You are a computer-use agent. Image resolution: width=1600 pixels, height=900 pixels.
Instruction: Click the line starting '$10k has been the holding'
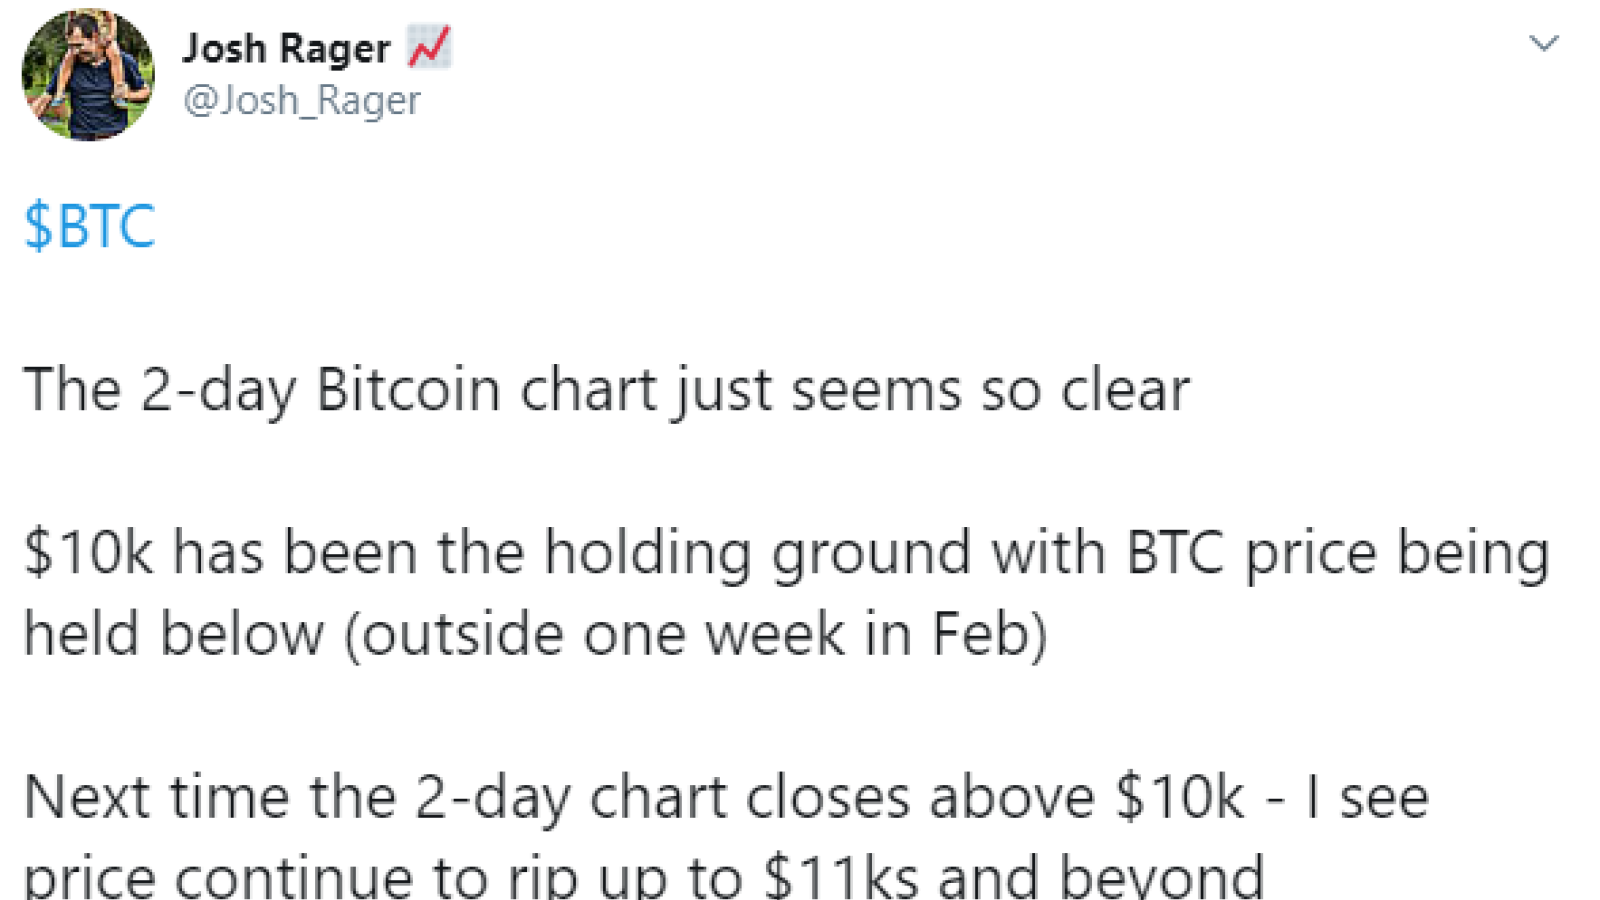pos(787,553)
